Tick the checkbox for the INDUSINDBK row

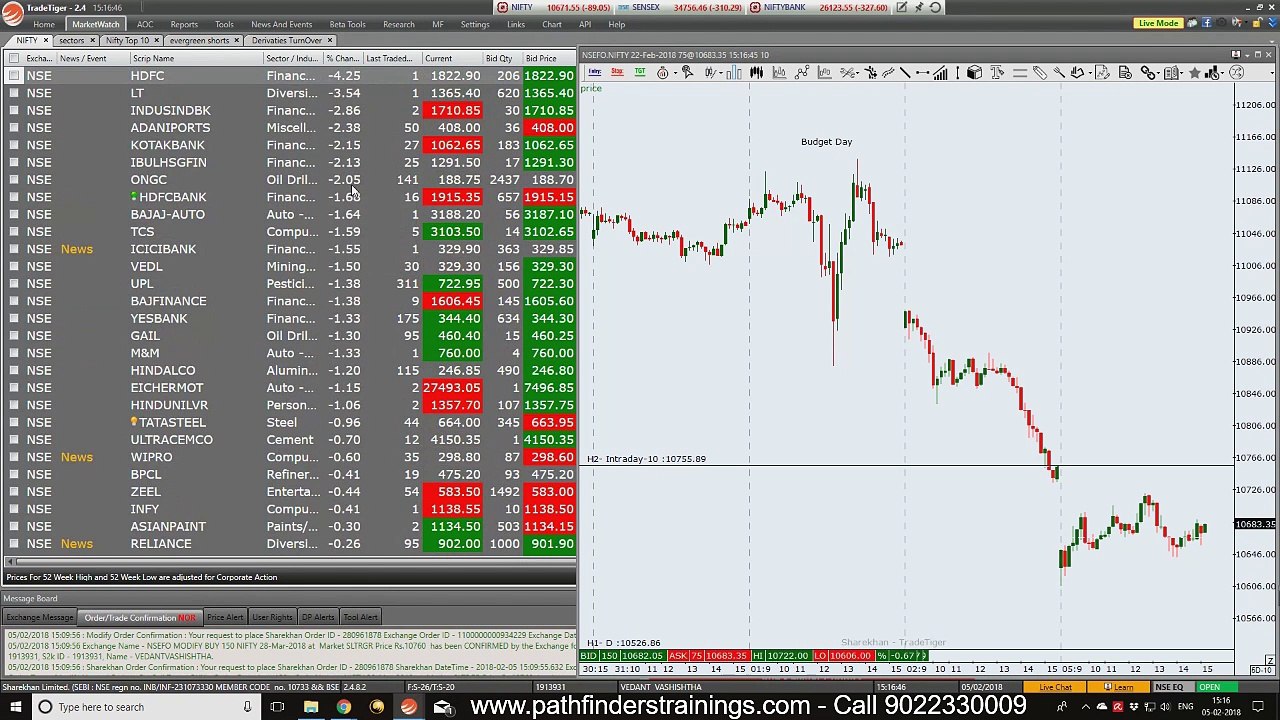[14, 110]
